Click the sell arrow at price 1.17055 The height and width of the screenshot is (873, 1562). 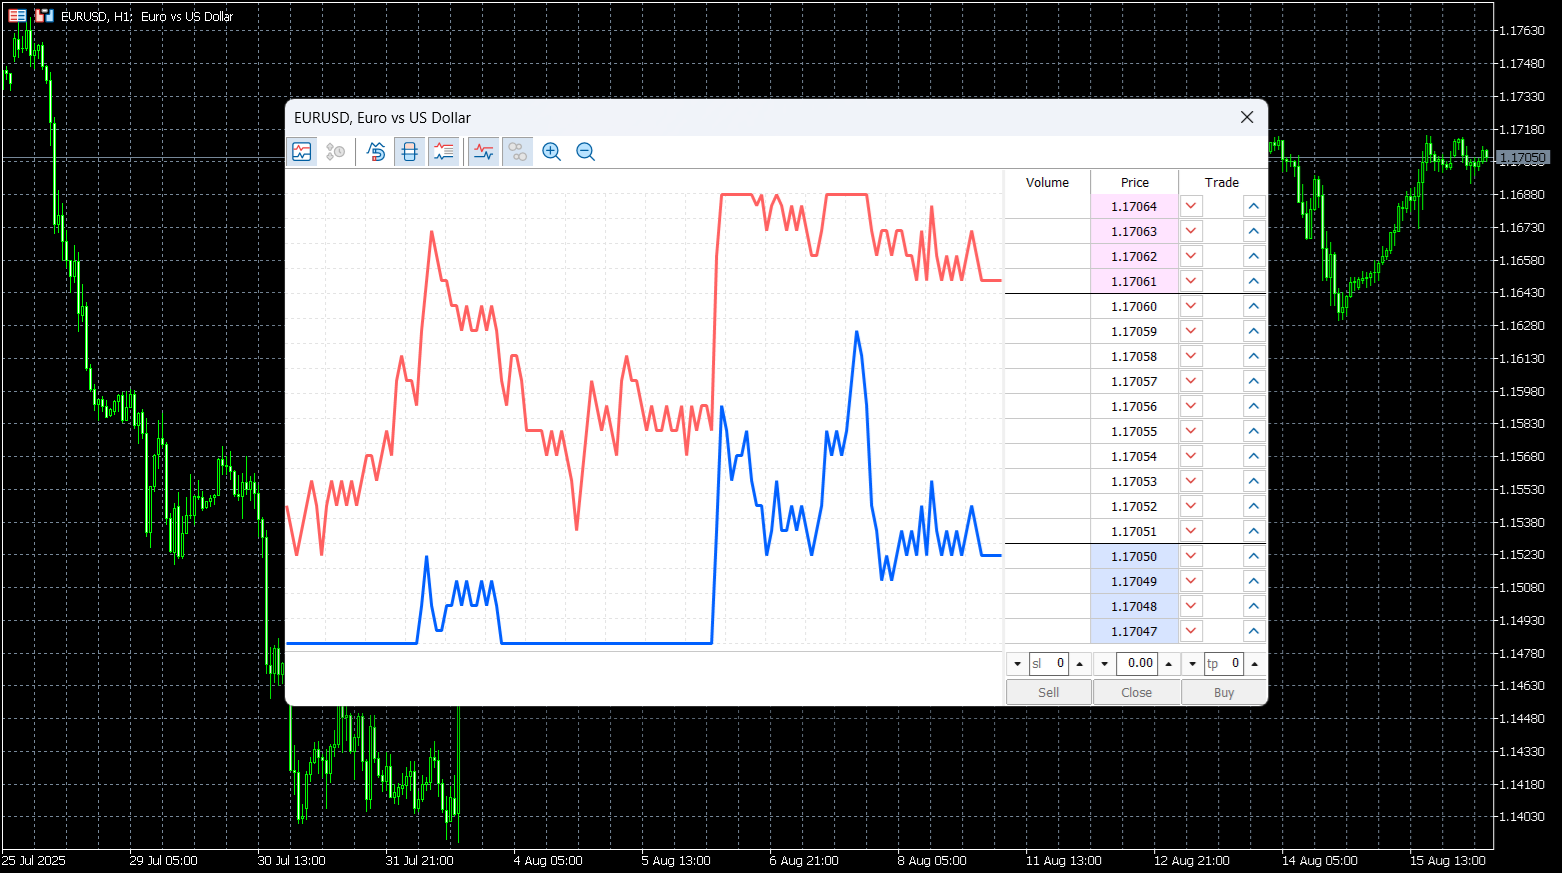[x=1191, y=431]
